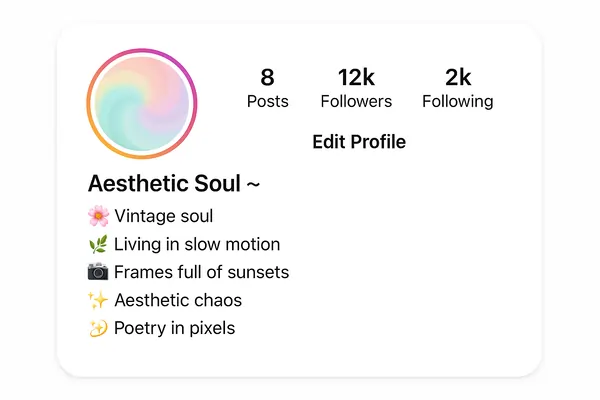Click the green leaf emoji icon
Image resolution: width=600 pixels, height=400 pixels.
click(98, 244)
